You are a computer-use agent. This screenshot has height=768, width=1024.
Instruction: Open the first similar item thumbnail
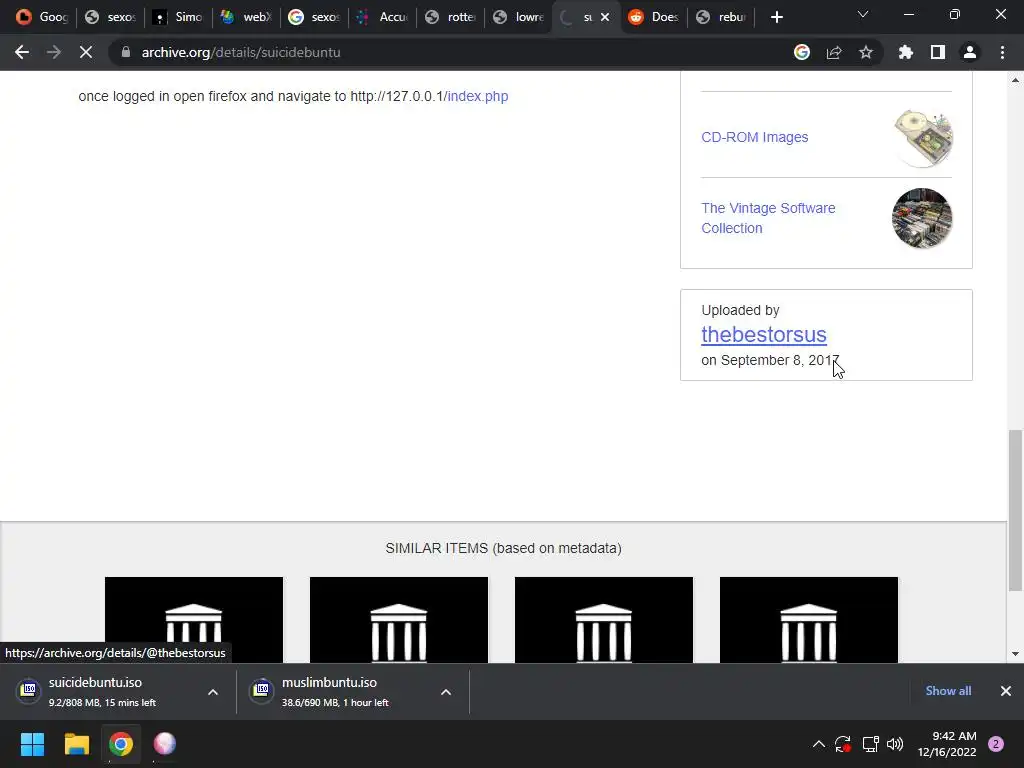pos(194,620)
